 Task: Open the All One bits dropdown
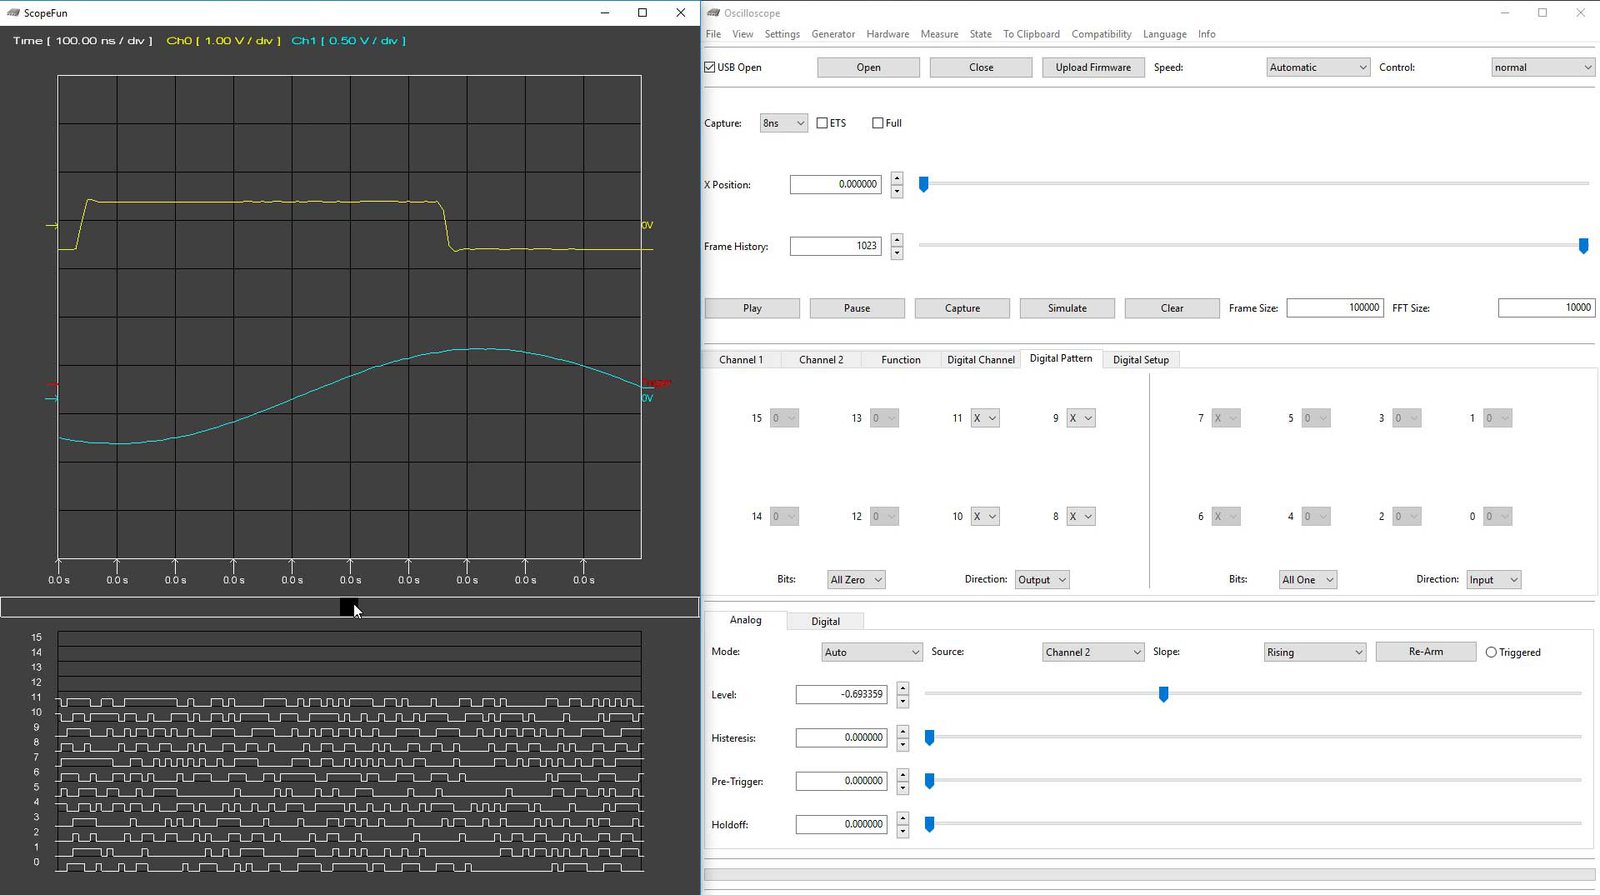pos(1308,579)
